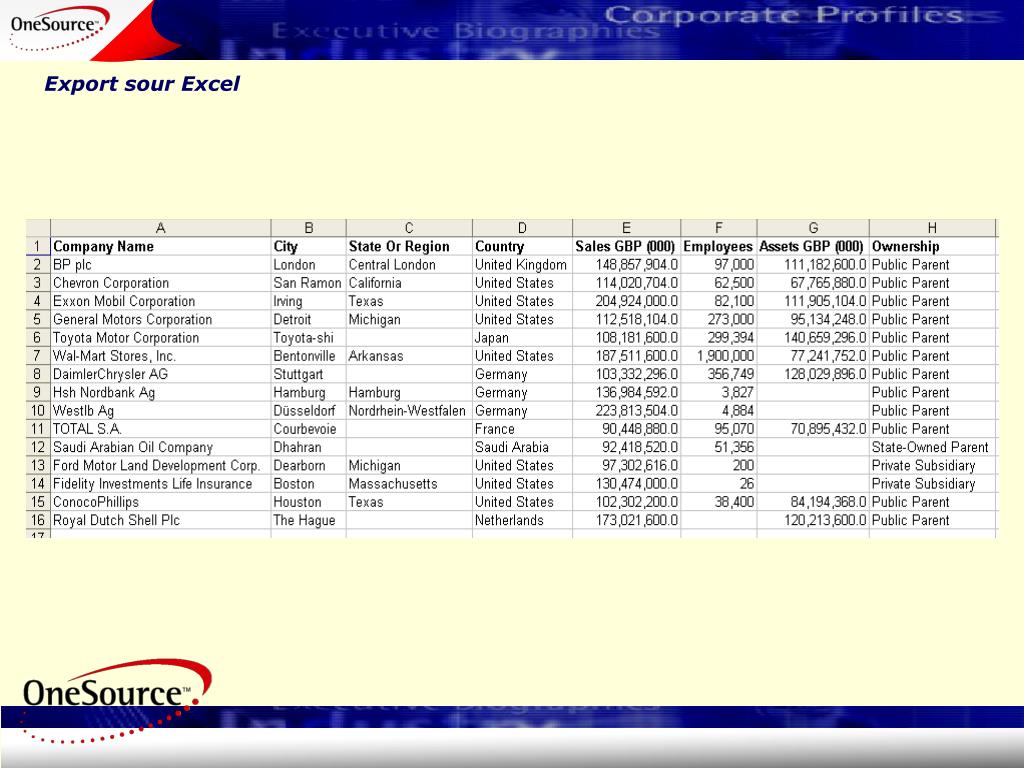
Task: Select the 'Chevron Corporation' cell
Action: 161,283
